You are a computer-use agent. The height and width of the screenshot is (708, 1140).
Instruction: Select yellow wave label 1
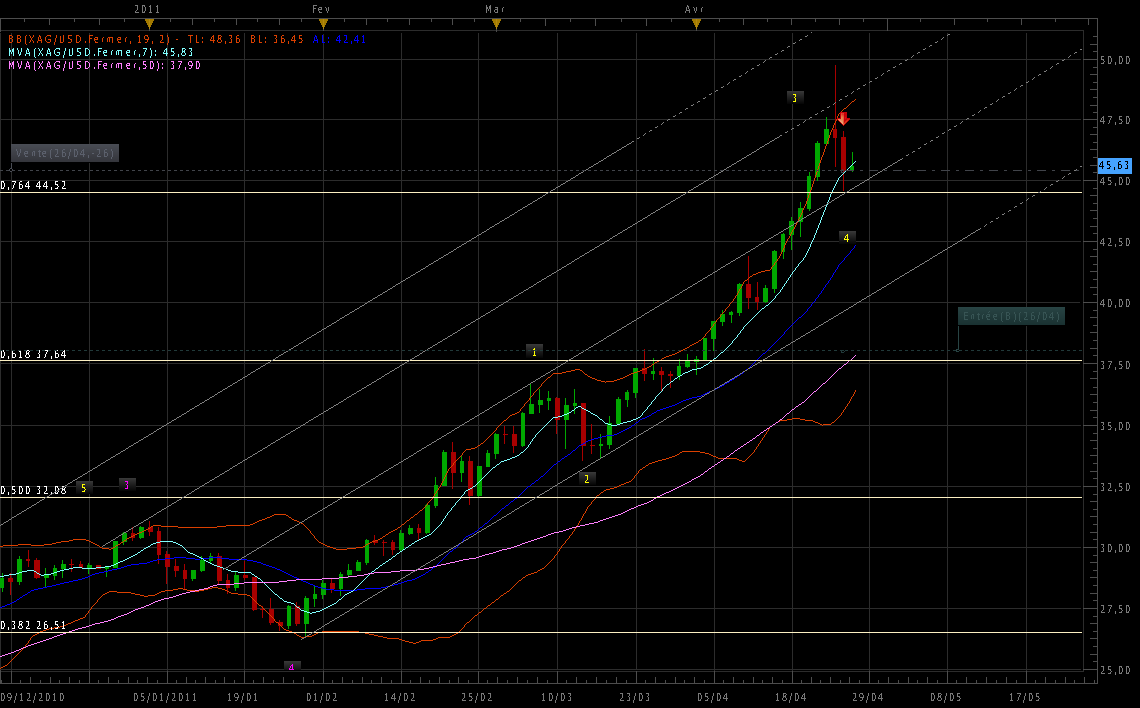534,352
